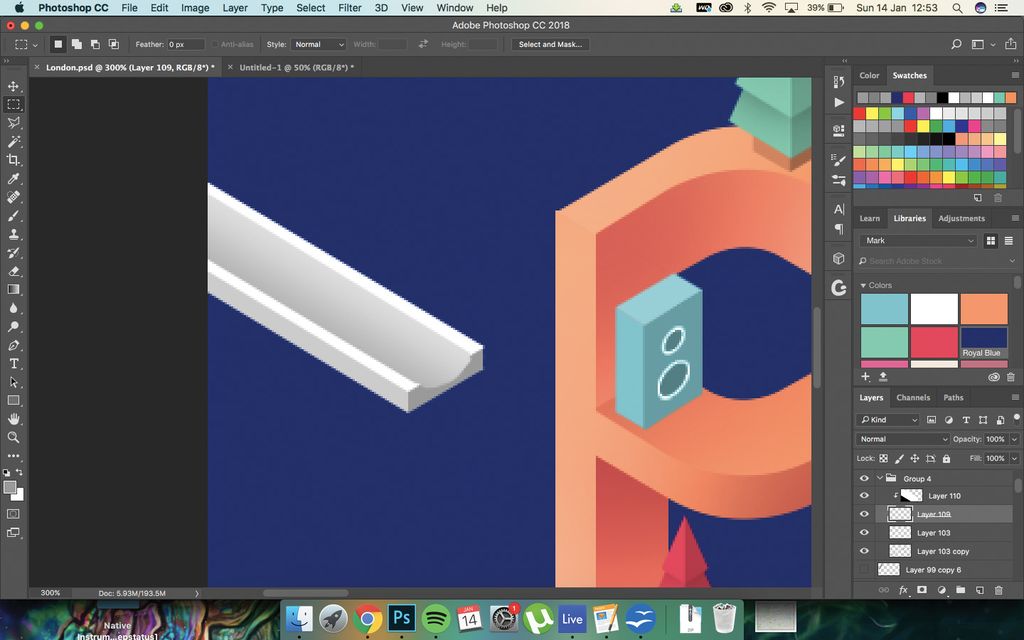Delete the selected layer via trash icon

point(999,590)
